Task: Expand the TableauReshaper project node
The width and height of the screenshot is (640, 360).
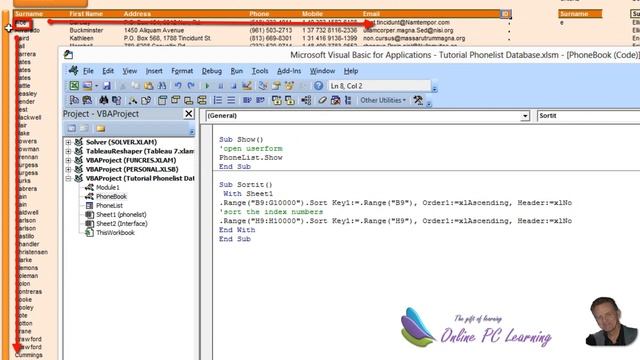Action: click(x=68, y=151)
